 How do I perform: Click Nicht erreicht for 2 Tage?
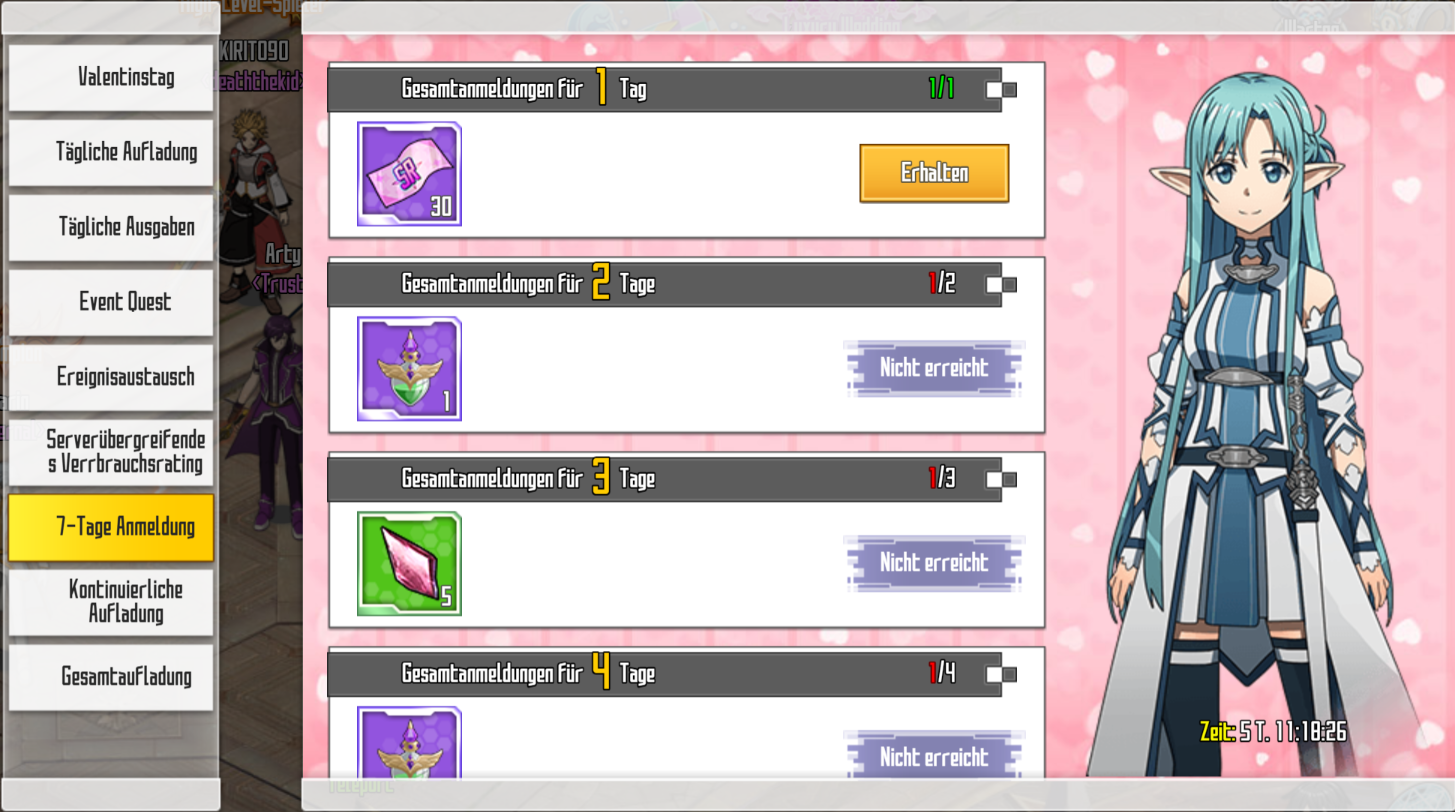[x=934, y=368]
